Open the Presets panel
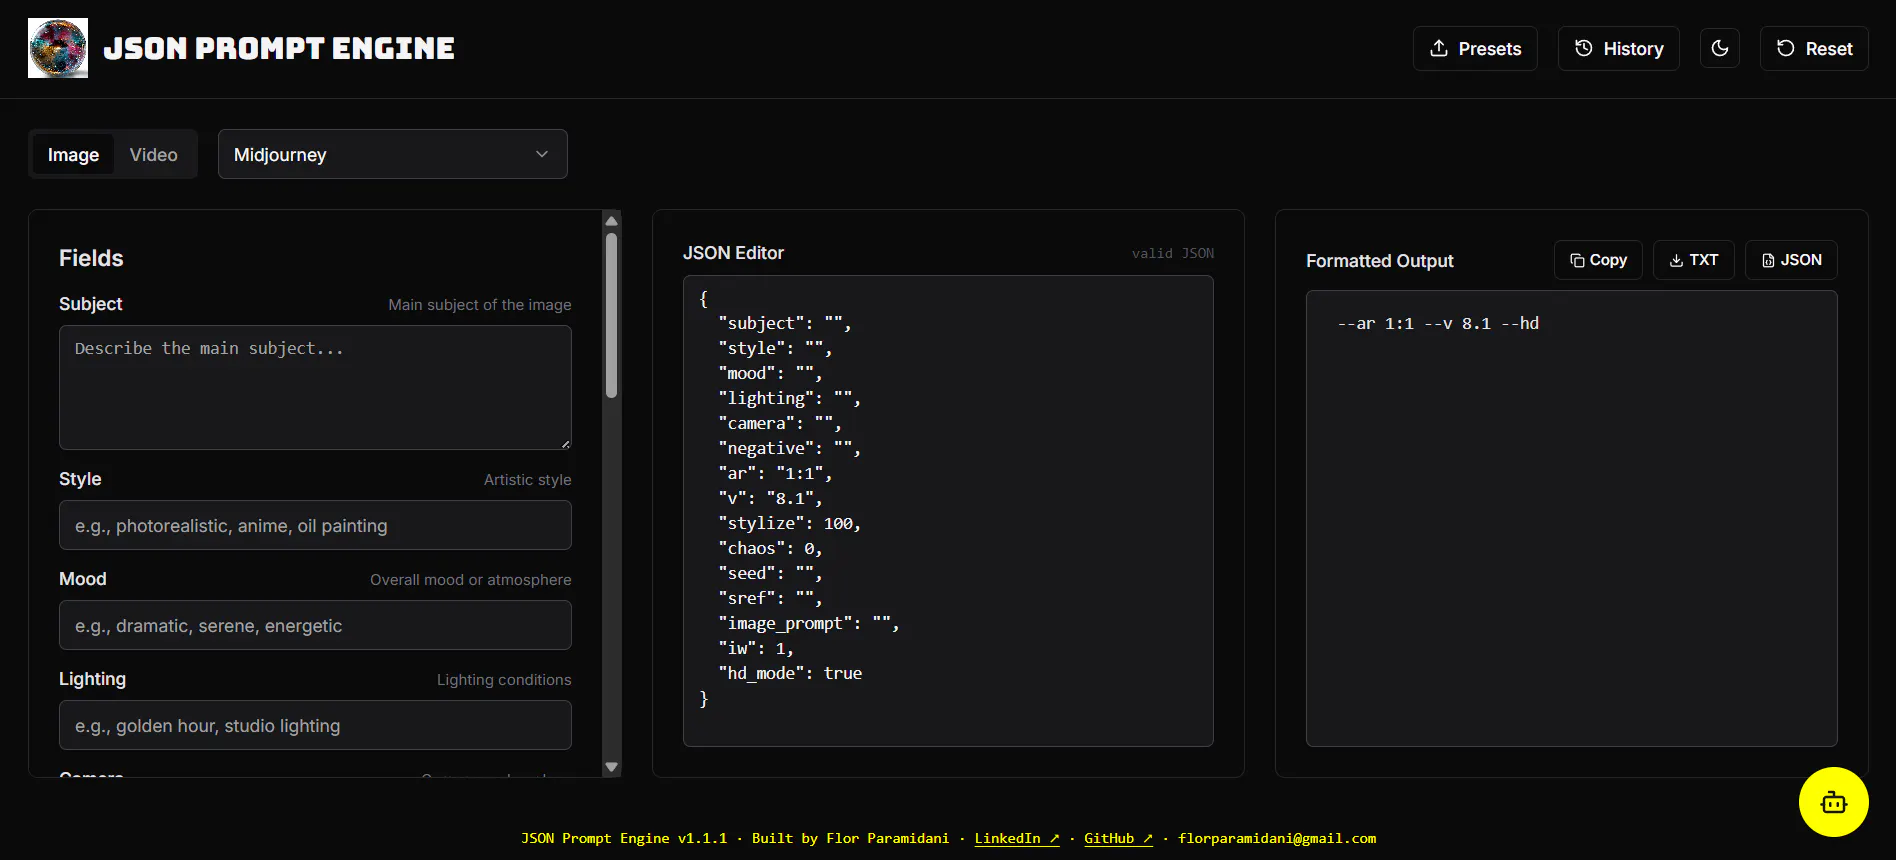Screen dimensions: 1896x860 (x=1475, y=48)
